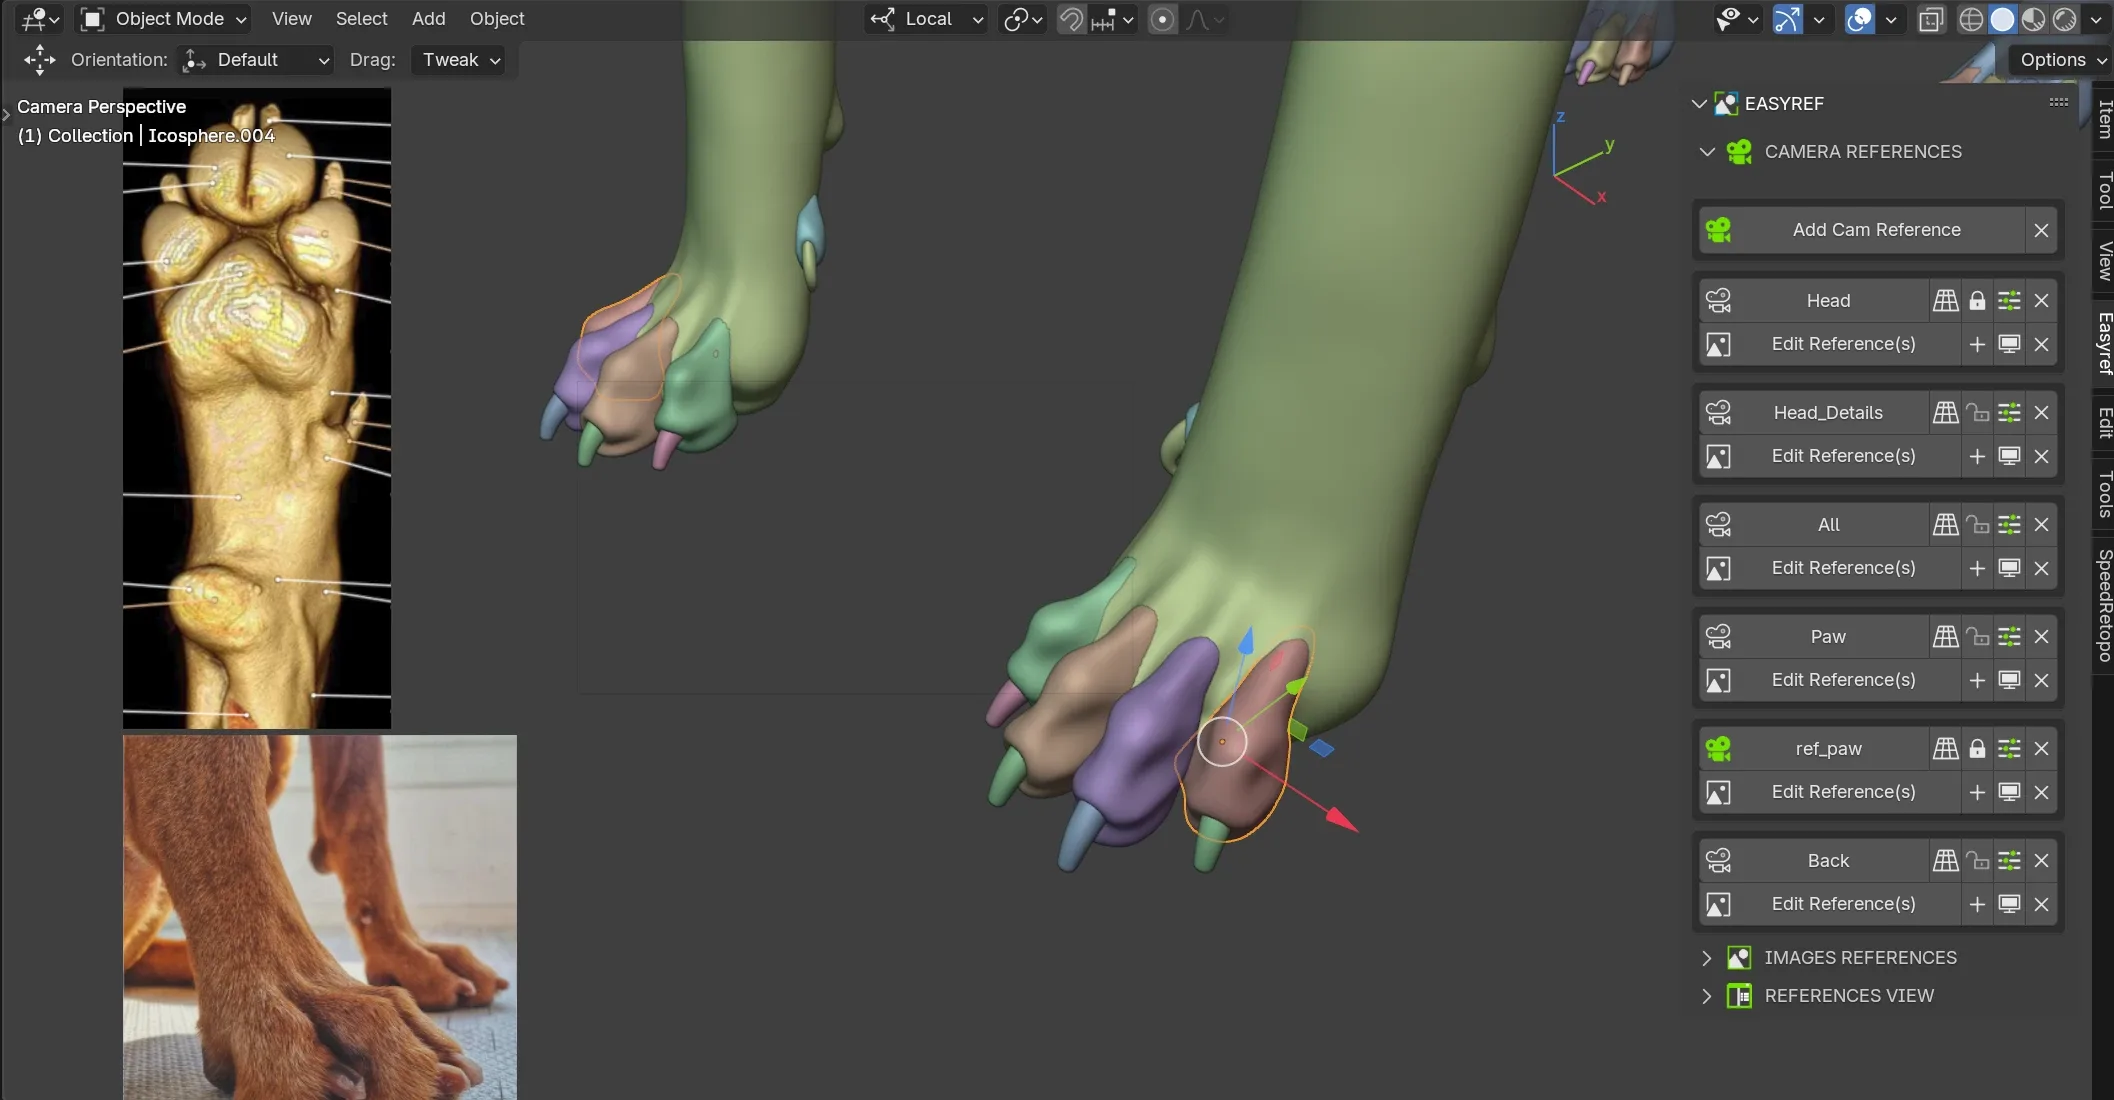Viewport: 2114px width, 1100px height.
Task: Unlock the Head camera reference
Action: pyautogui.click(x=1978, y=300)
